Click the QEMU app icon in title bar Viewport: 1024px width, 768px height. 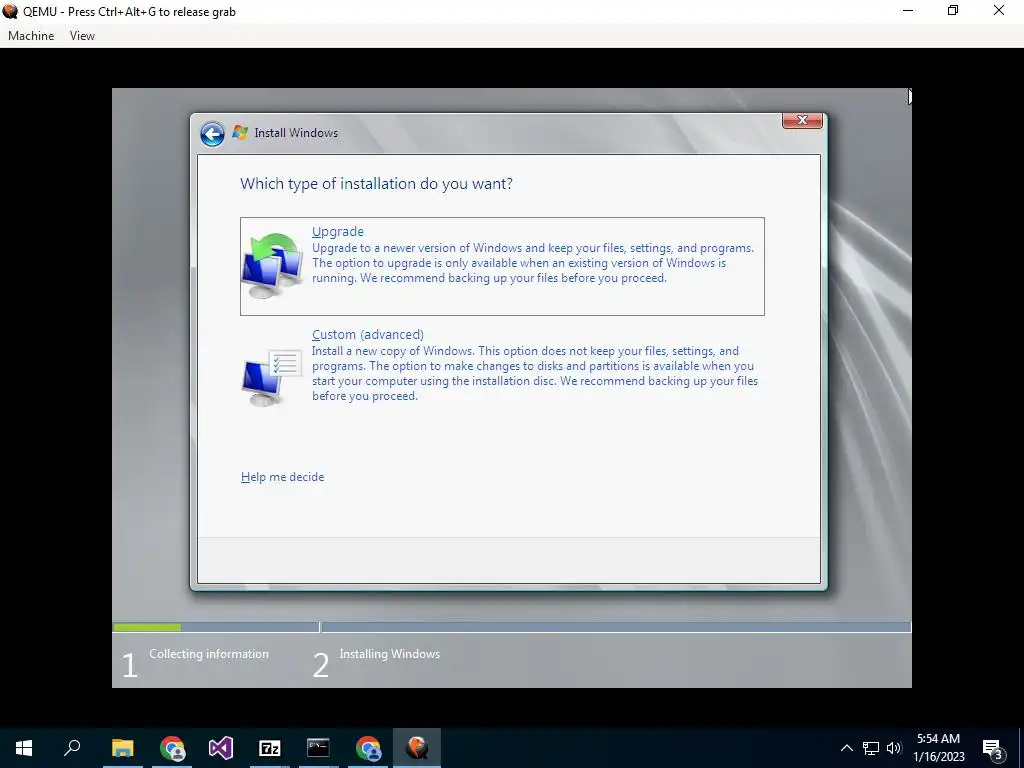[x=10, y=11]
